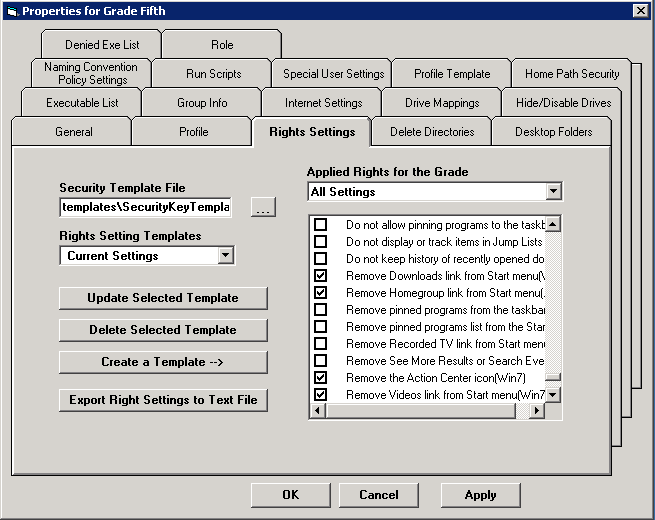Click horizontal scroll right arrow in rights list
655x520 pixels.
pos(537,411)
